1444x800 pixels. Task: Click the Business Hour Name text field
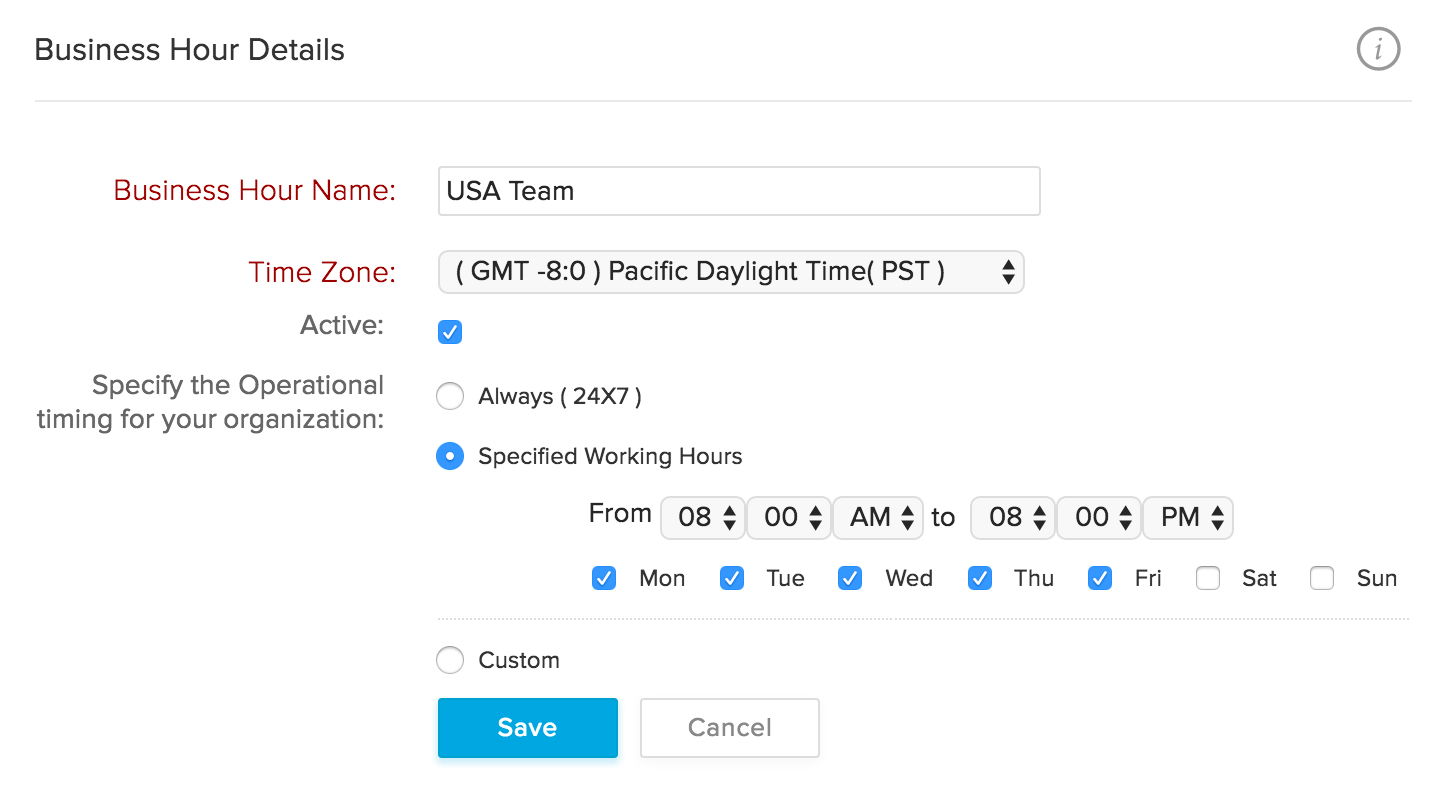[739, 191]
